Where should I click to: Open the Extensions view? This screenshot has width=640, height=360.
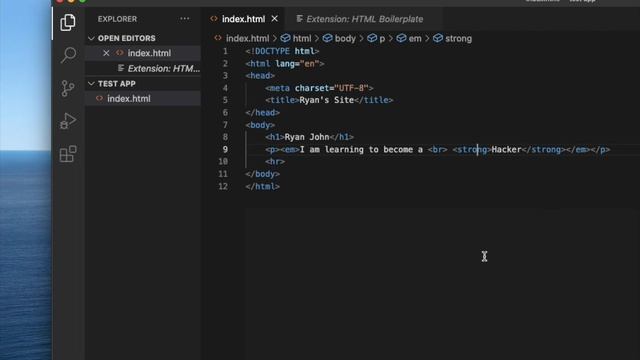[68, 154]
